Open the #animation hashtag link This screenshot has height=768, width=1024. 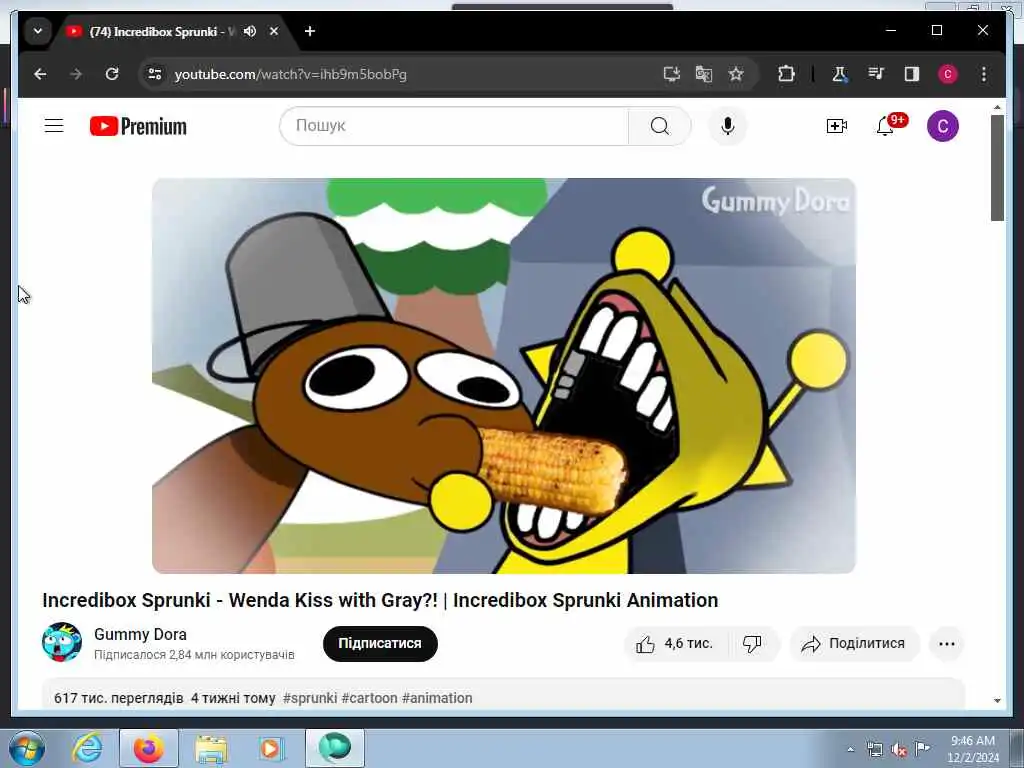(437, 697)
